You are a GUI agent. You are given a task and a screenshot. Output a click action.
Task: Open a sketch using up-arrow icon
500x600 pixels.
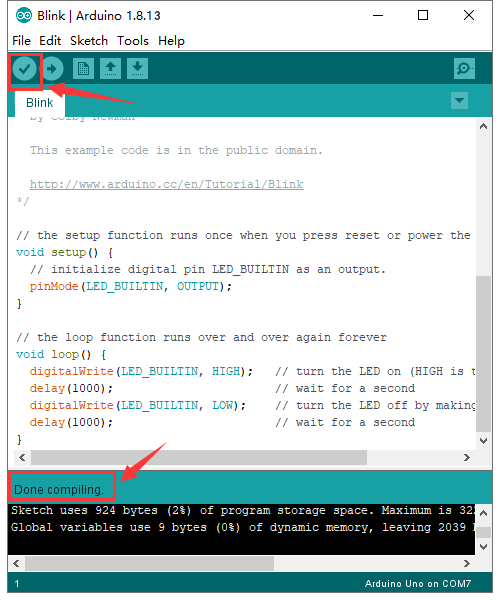111,69
